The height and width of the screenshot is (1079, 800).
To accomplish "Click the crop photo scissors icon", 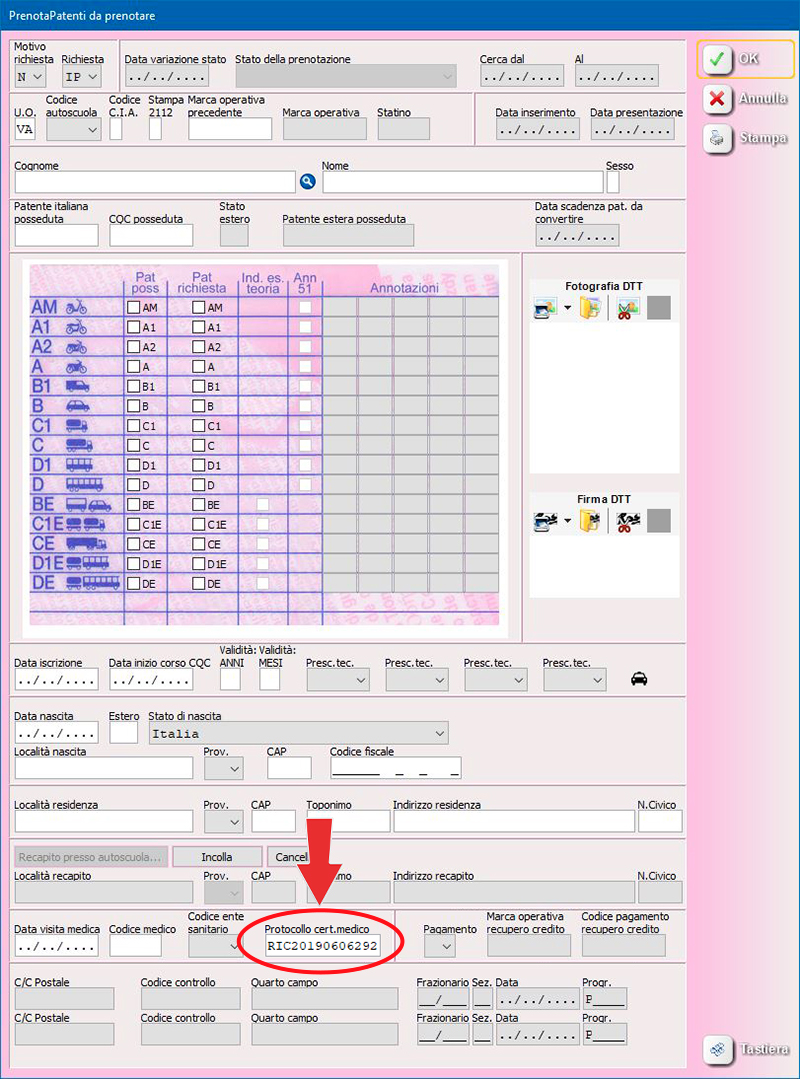I will pos(628,309).
